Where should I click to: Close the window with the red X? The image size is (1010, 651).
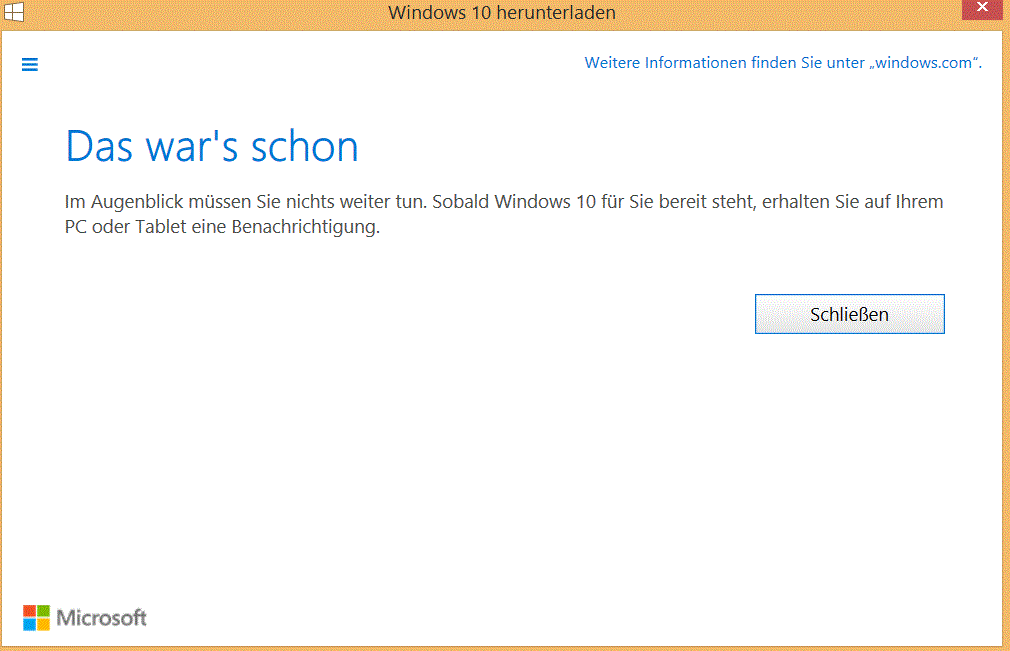(x=982, y=9)
